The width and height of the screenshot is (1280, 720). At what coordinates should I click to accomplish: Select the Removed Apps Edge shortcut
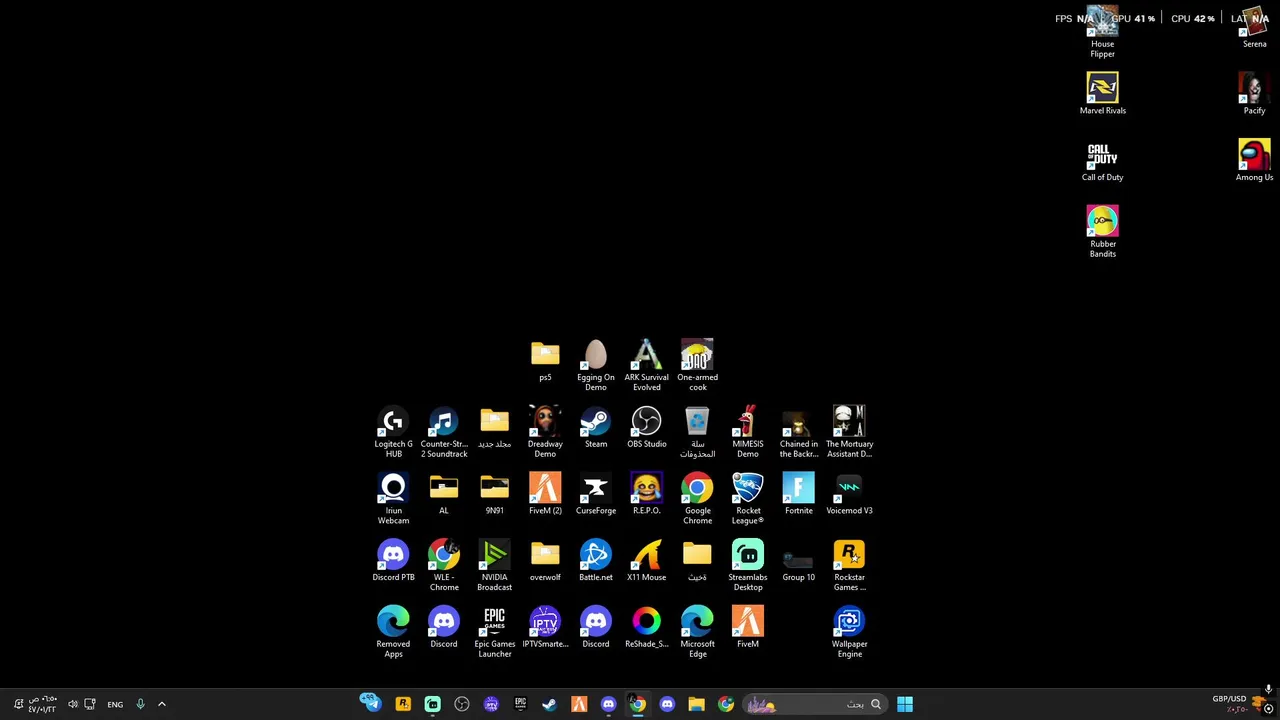point(393,632)
